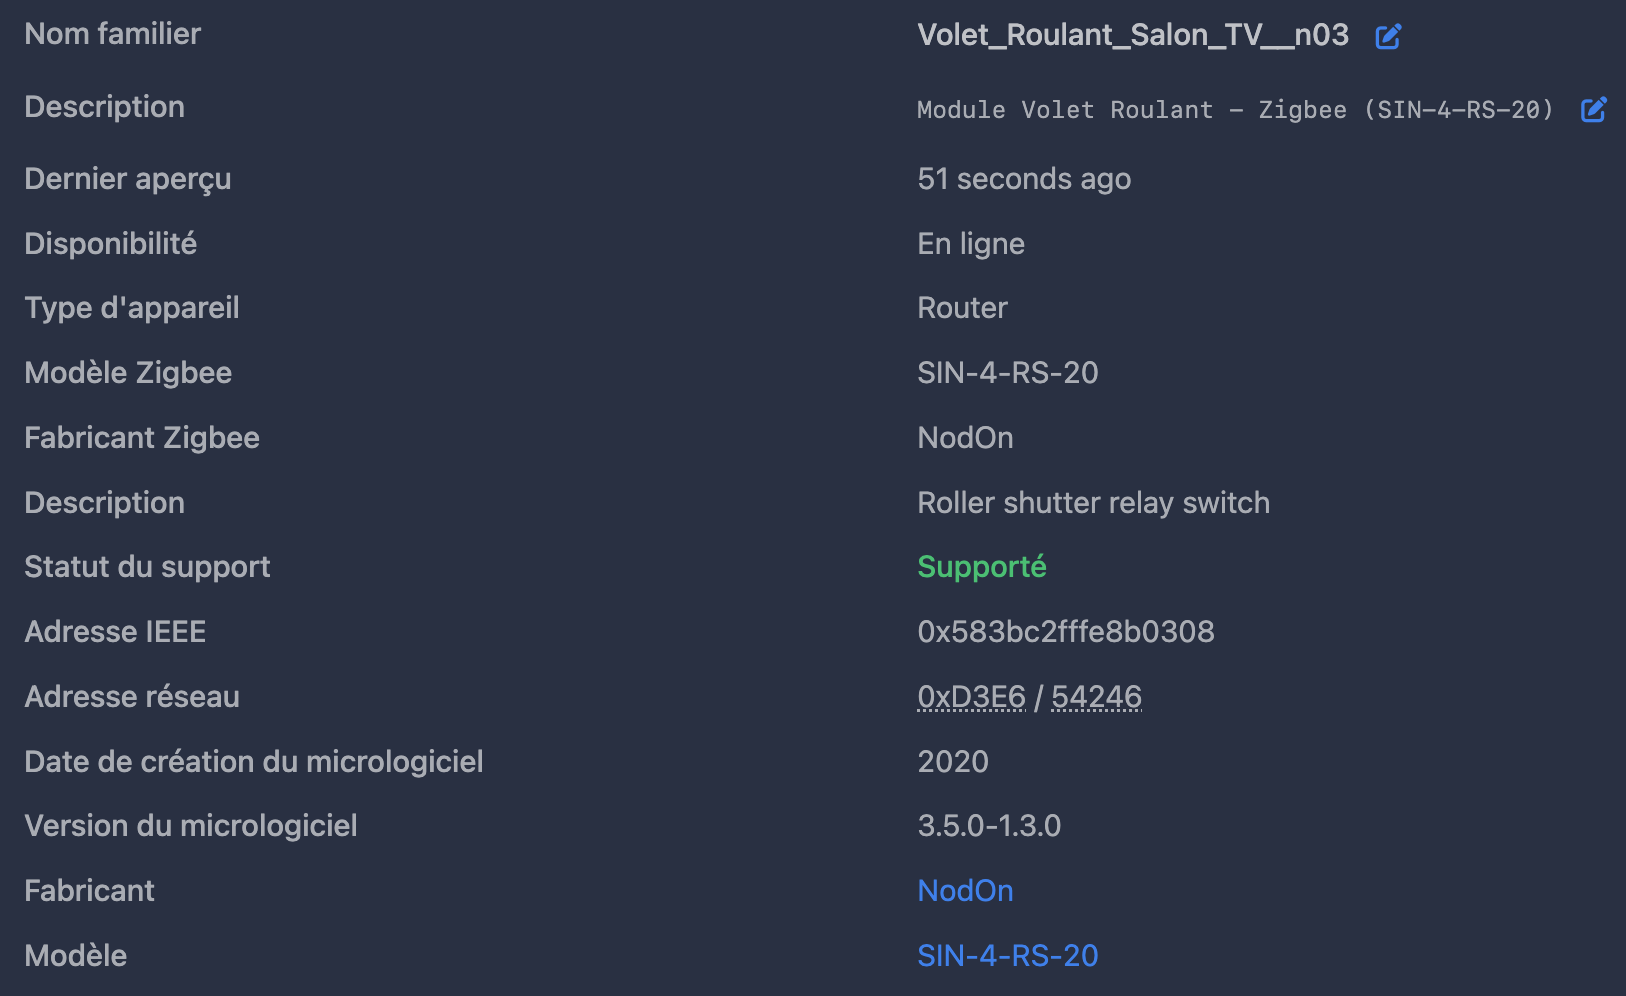Click the edit icon next to friendly name

click(1388, 37)
